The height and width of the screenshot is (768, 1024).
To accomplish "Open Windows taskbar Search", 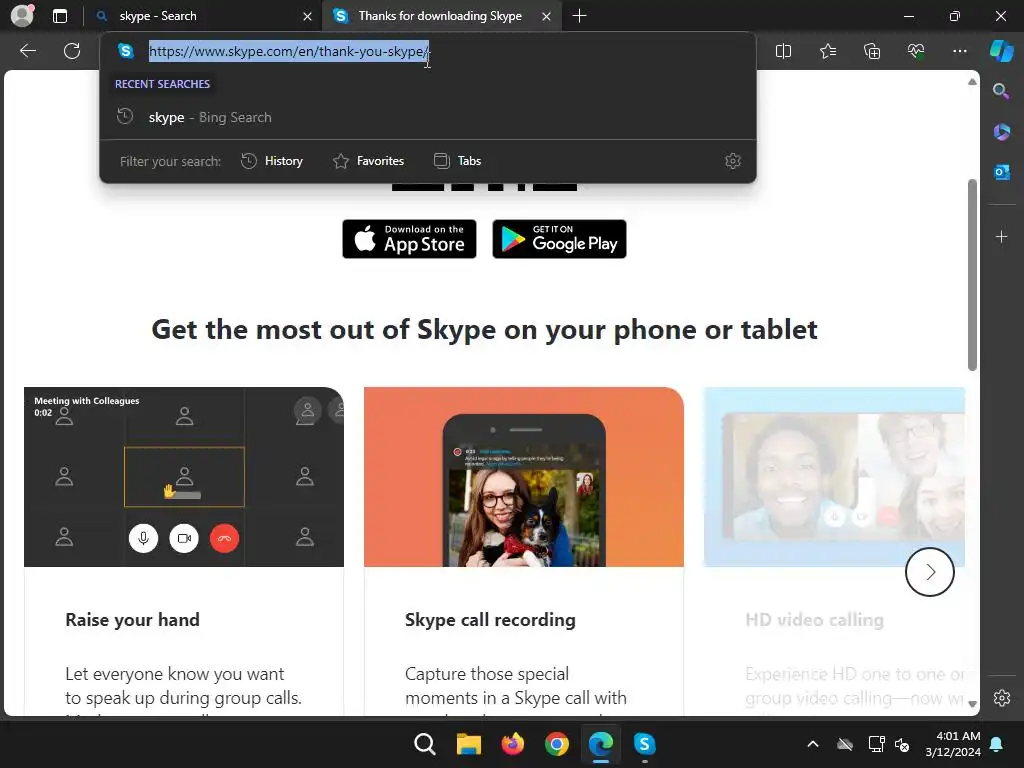I will pos(424,744).
